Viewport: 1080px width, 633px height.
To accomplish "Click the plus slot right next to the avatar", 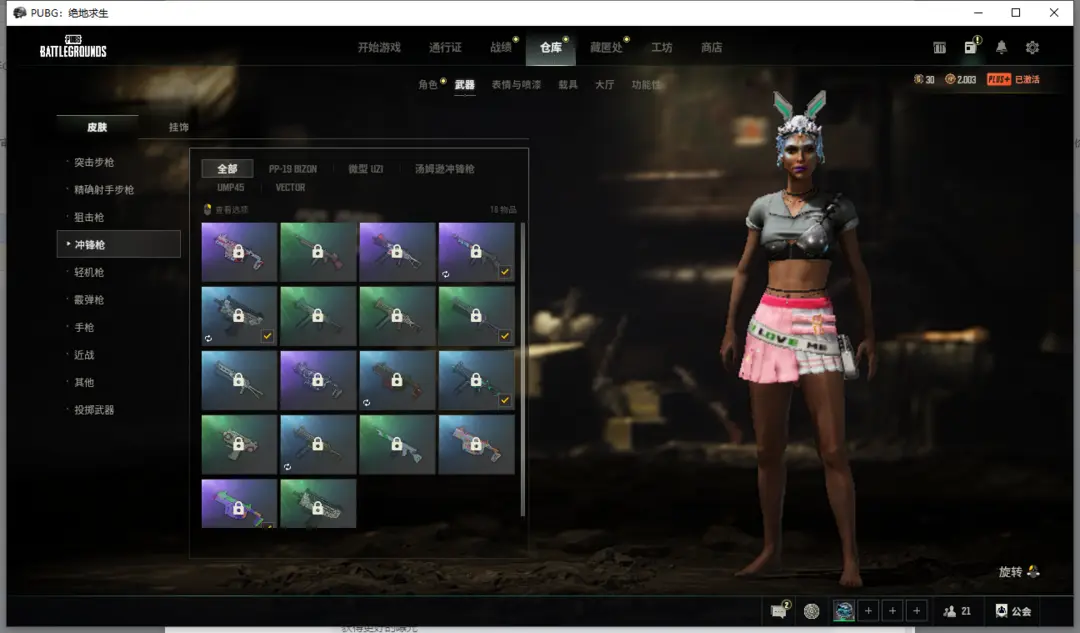I will tap(869, 611).
